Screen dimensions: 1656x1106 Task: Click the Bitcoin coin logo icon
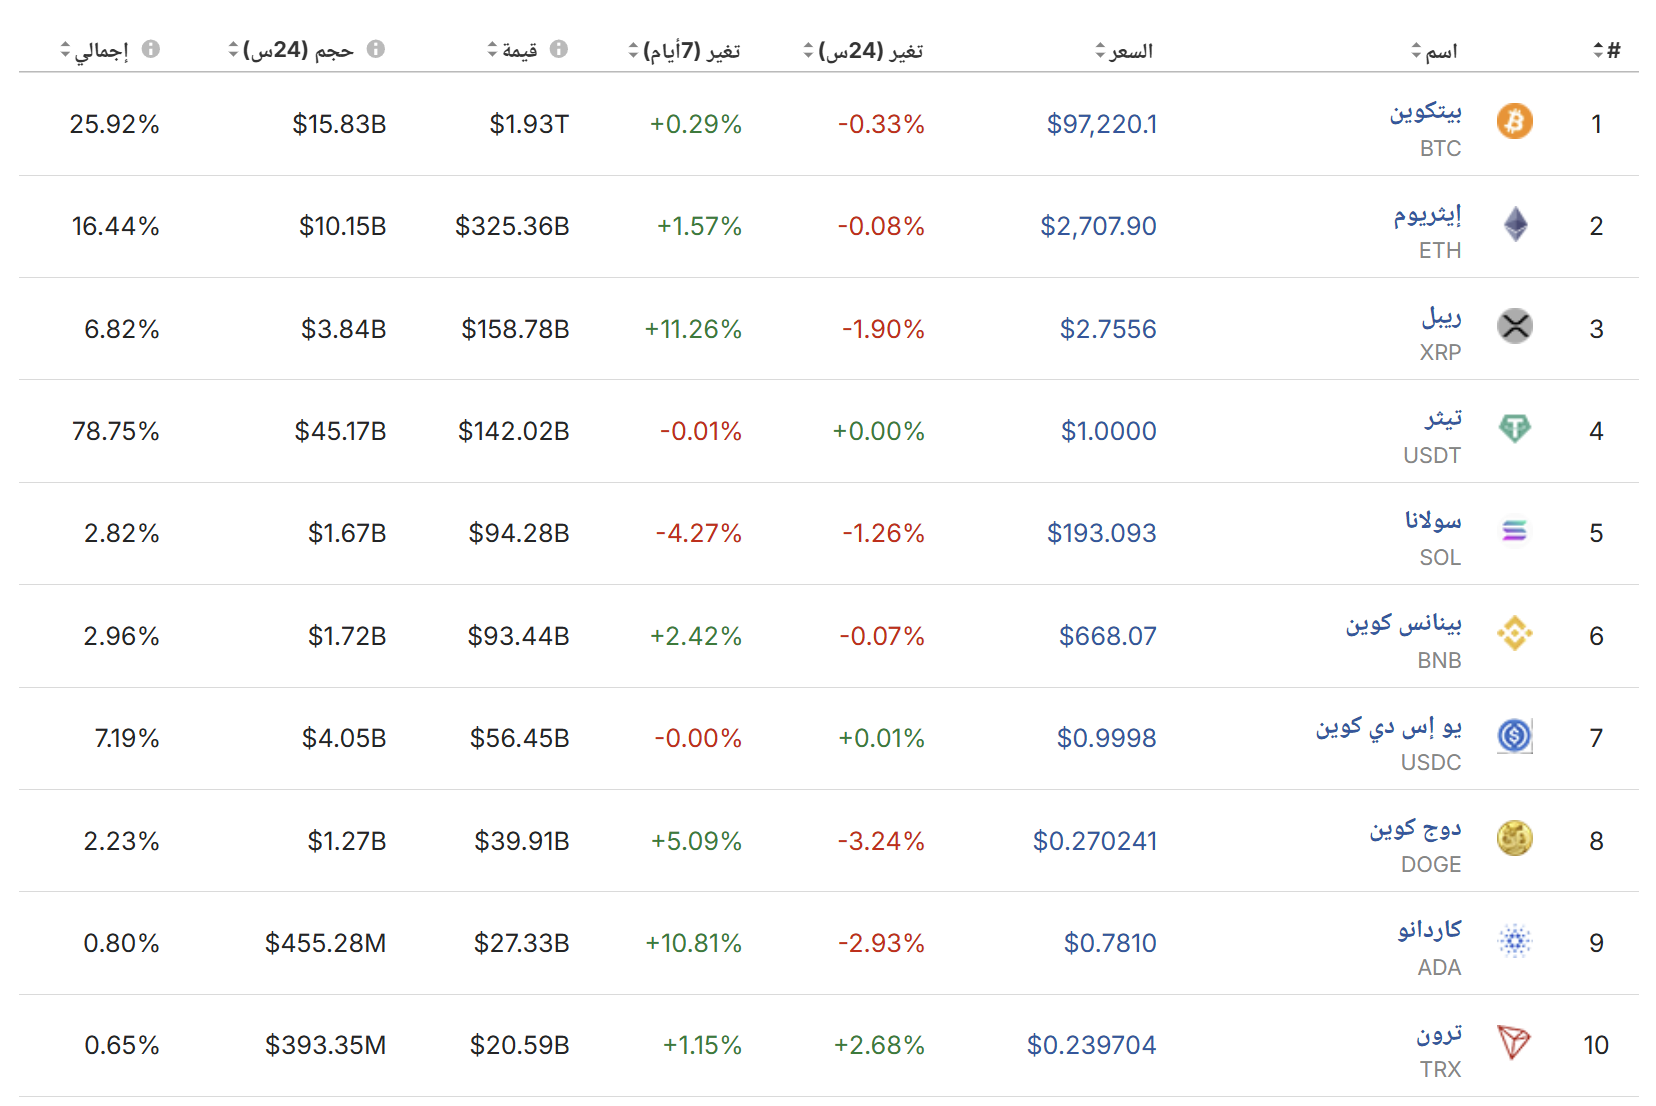(x=1514, y=121)
